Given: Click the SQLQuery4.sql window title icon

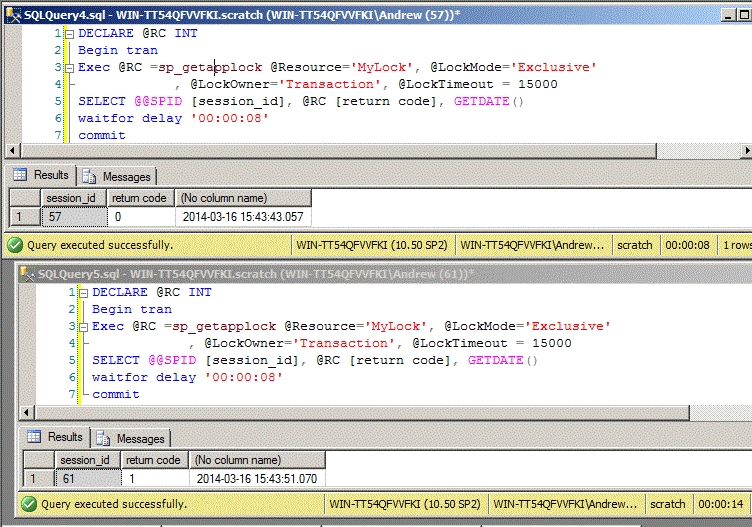Looking at the screenshot, I should [13, 15].
